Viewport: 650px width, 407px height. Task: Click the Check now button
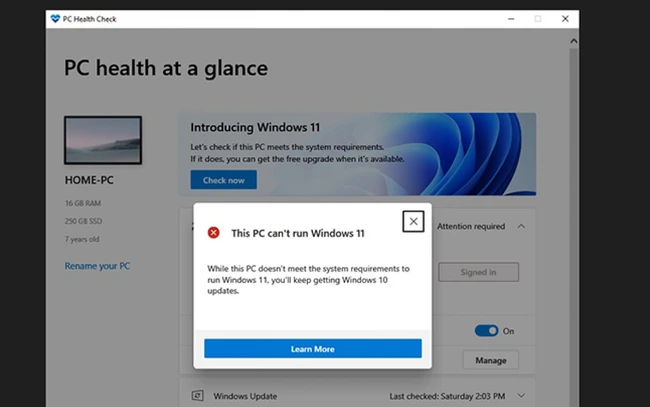(223, 180)
